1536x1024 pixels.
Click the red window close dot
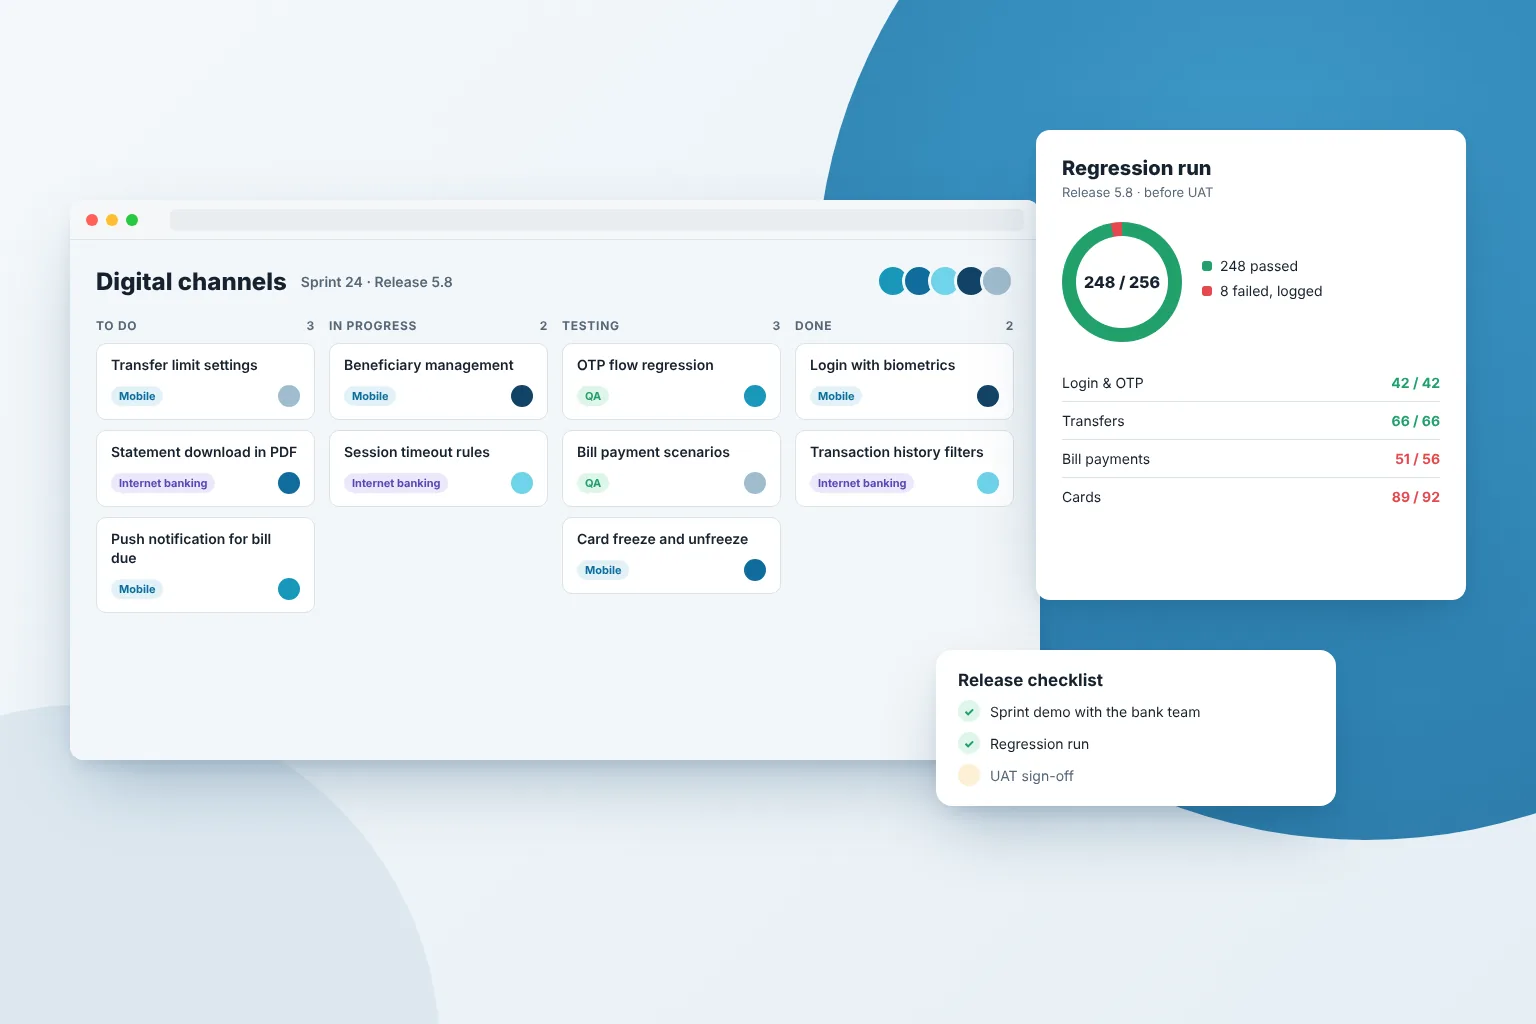point(92,220)
